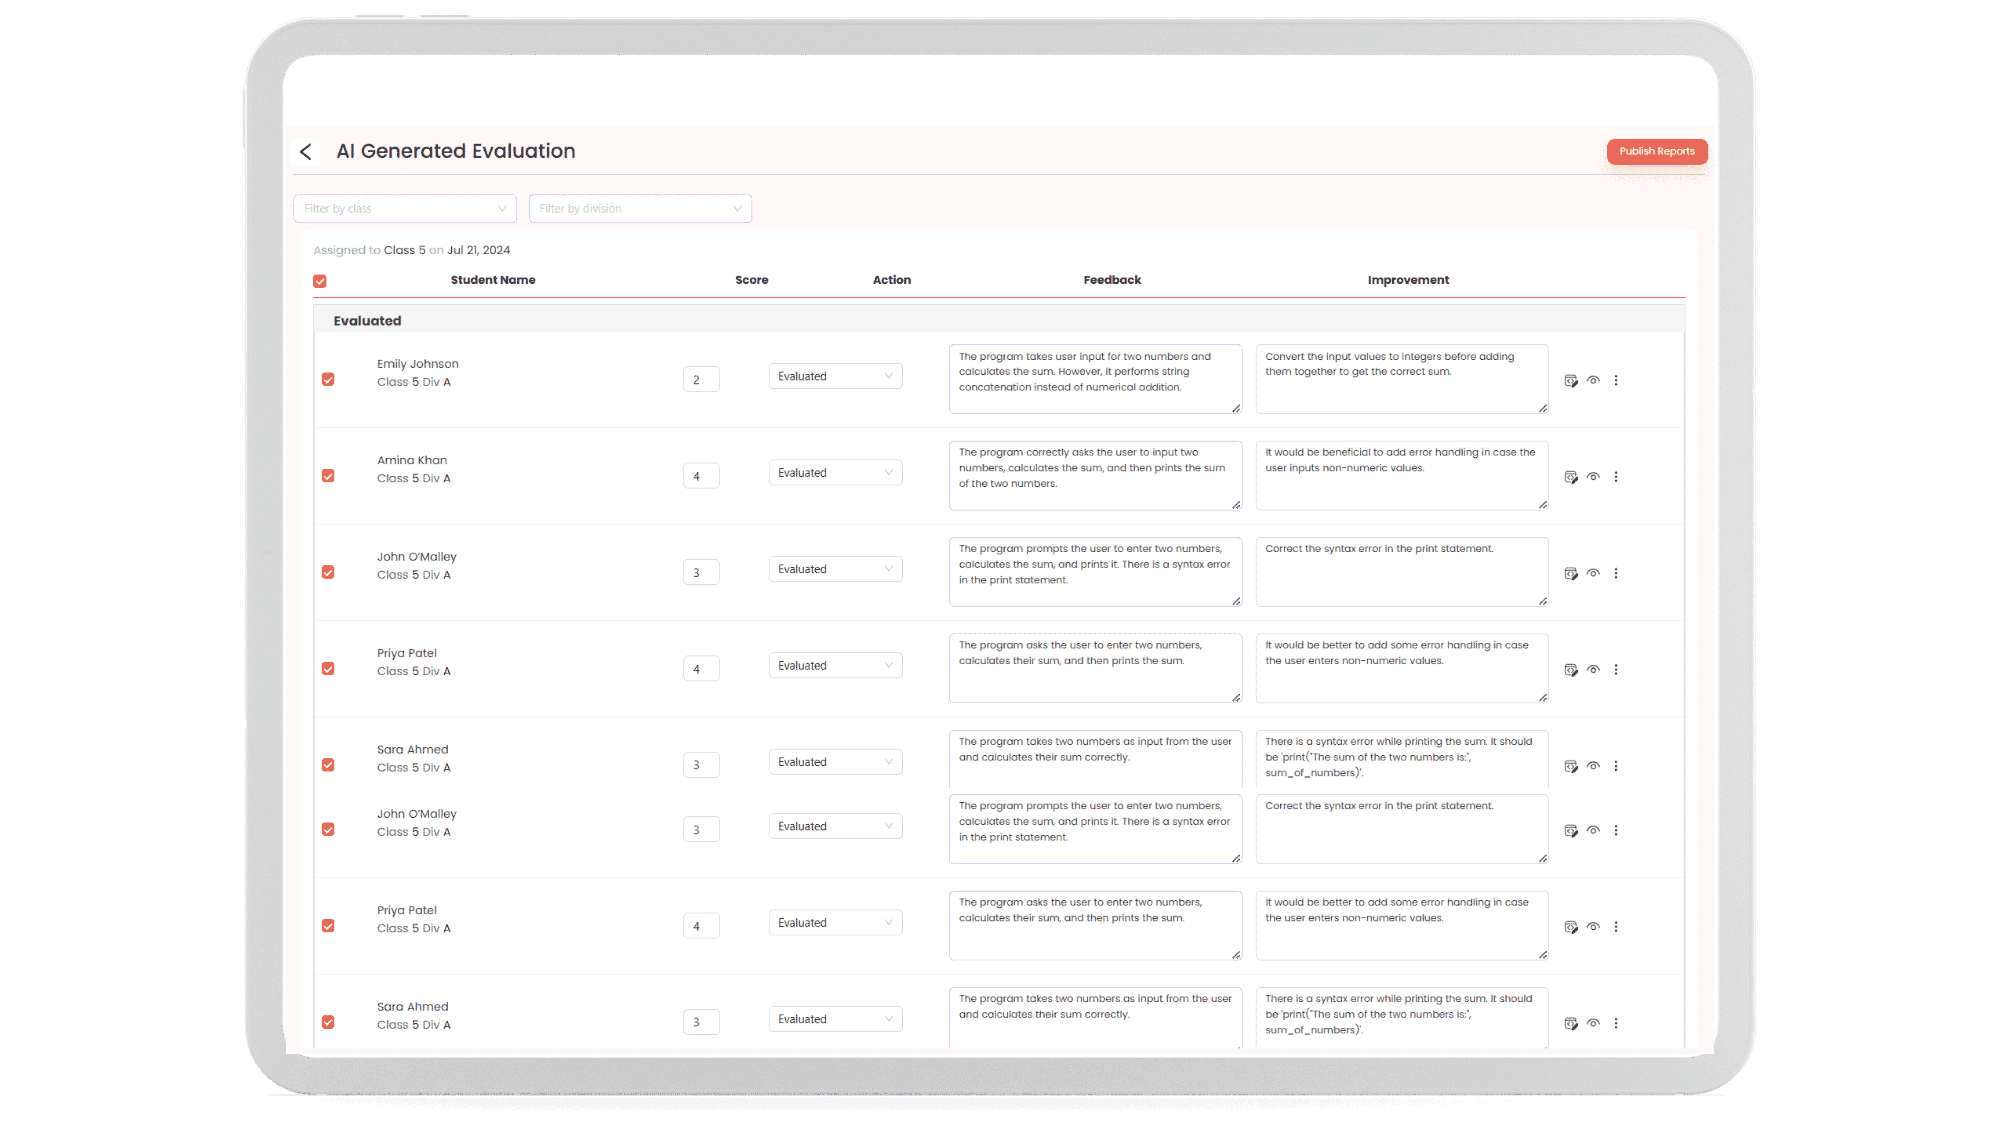Open three-dot menu for Amina Khan
2000x1125 pixels.
click(1616, 477)
